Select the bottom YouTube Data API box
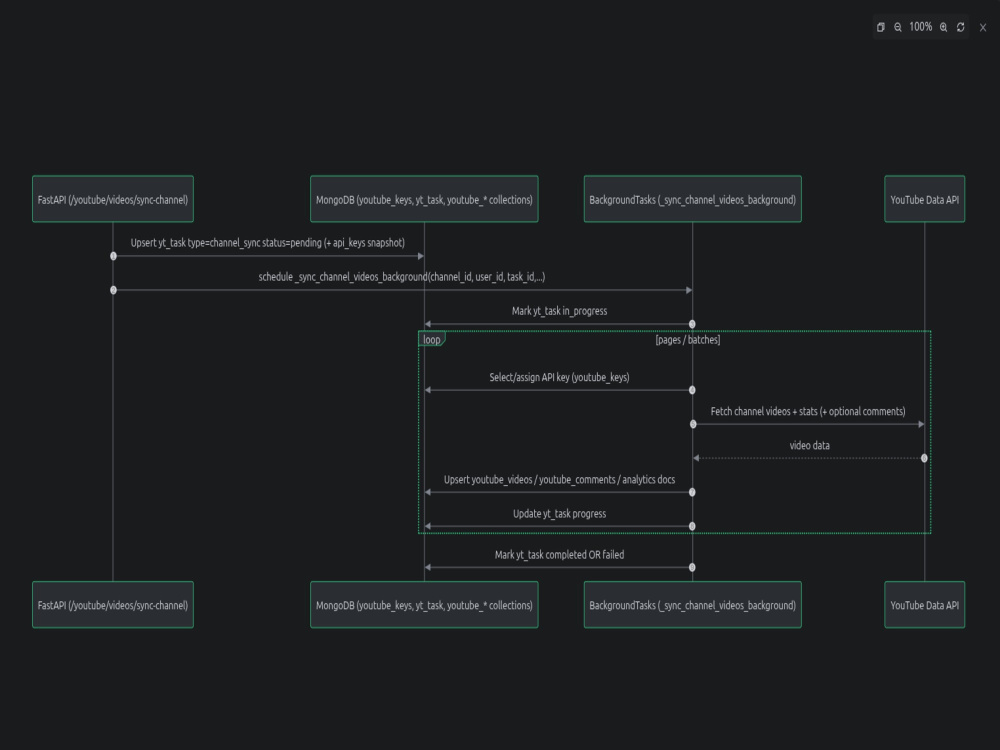The height and width of the screenshot is (750, 1000). [x=925, y=605]
